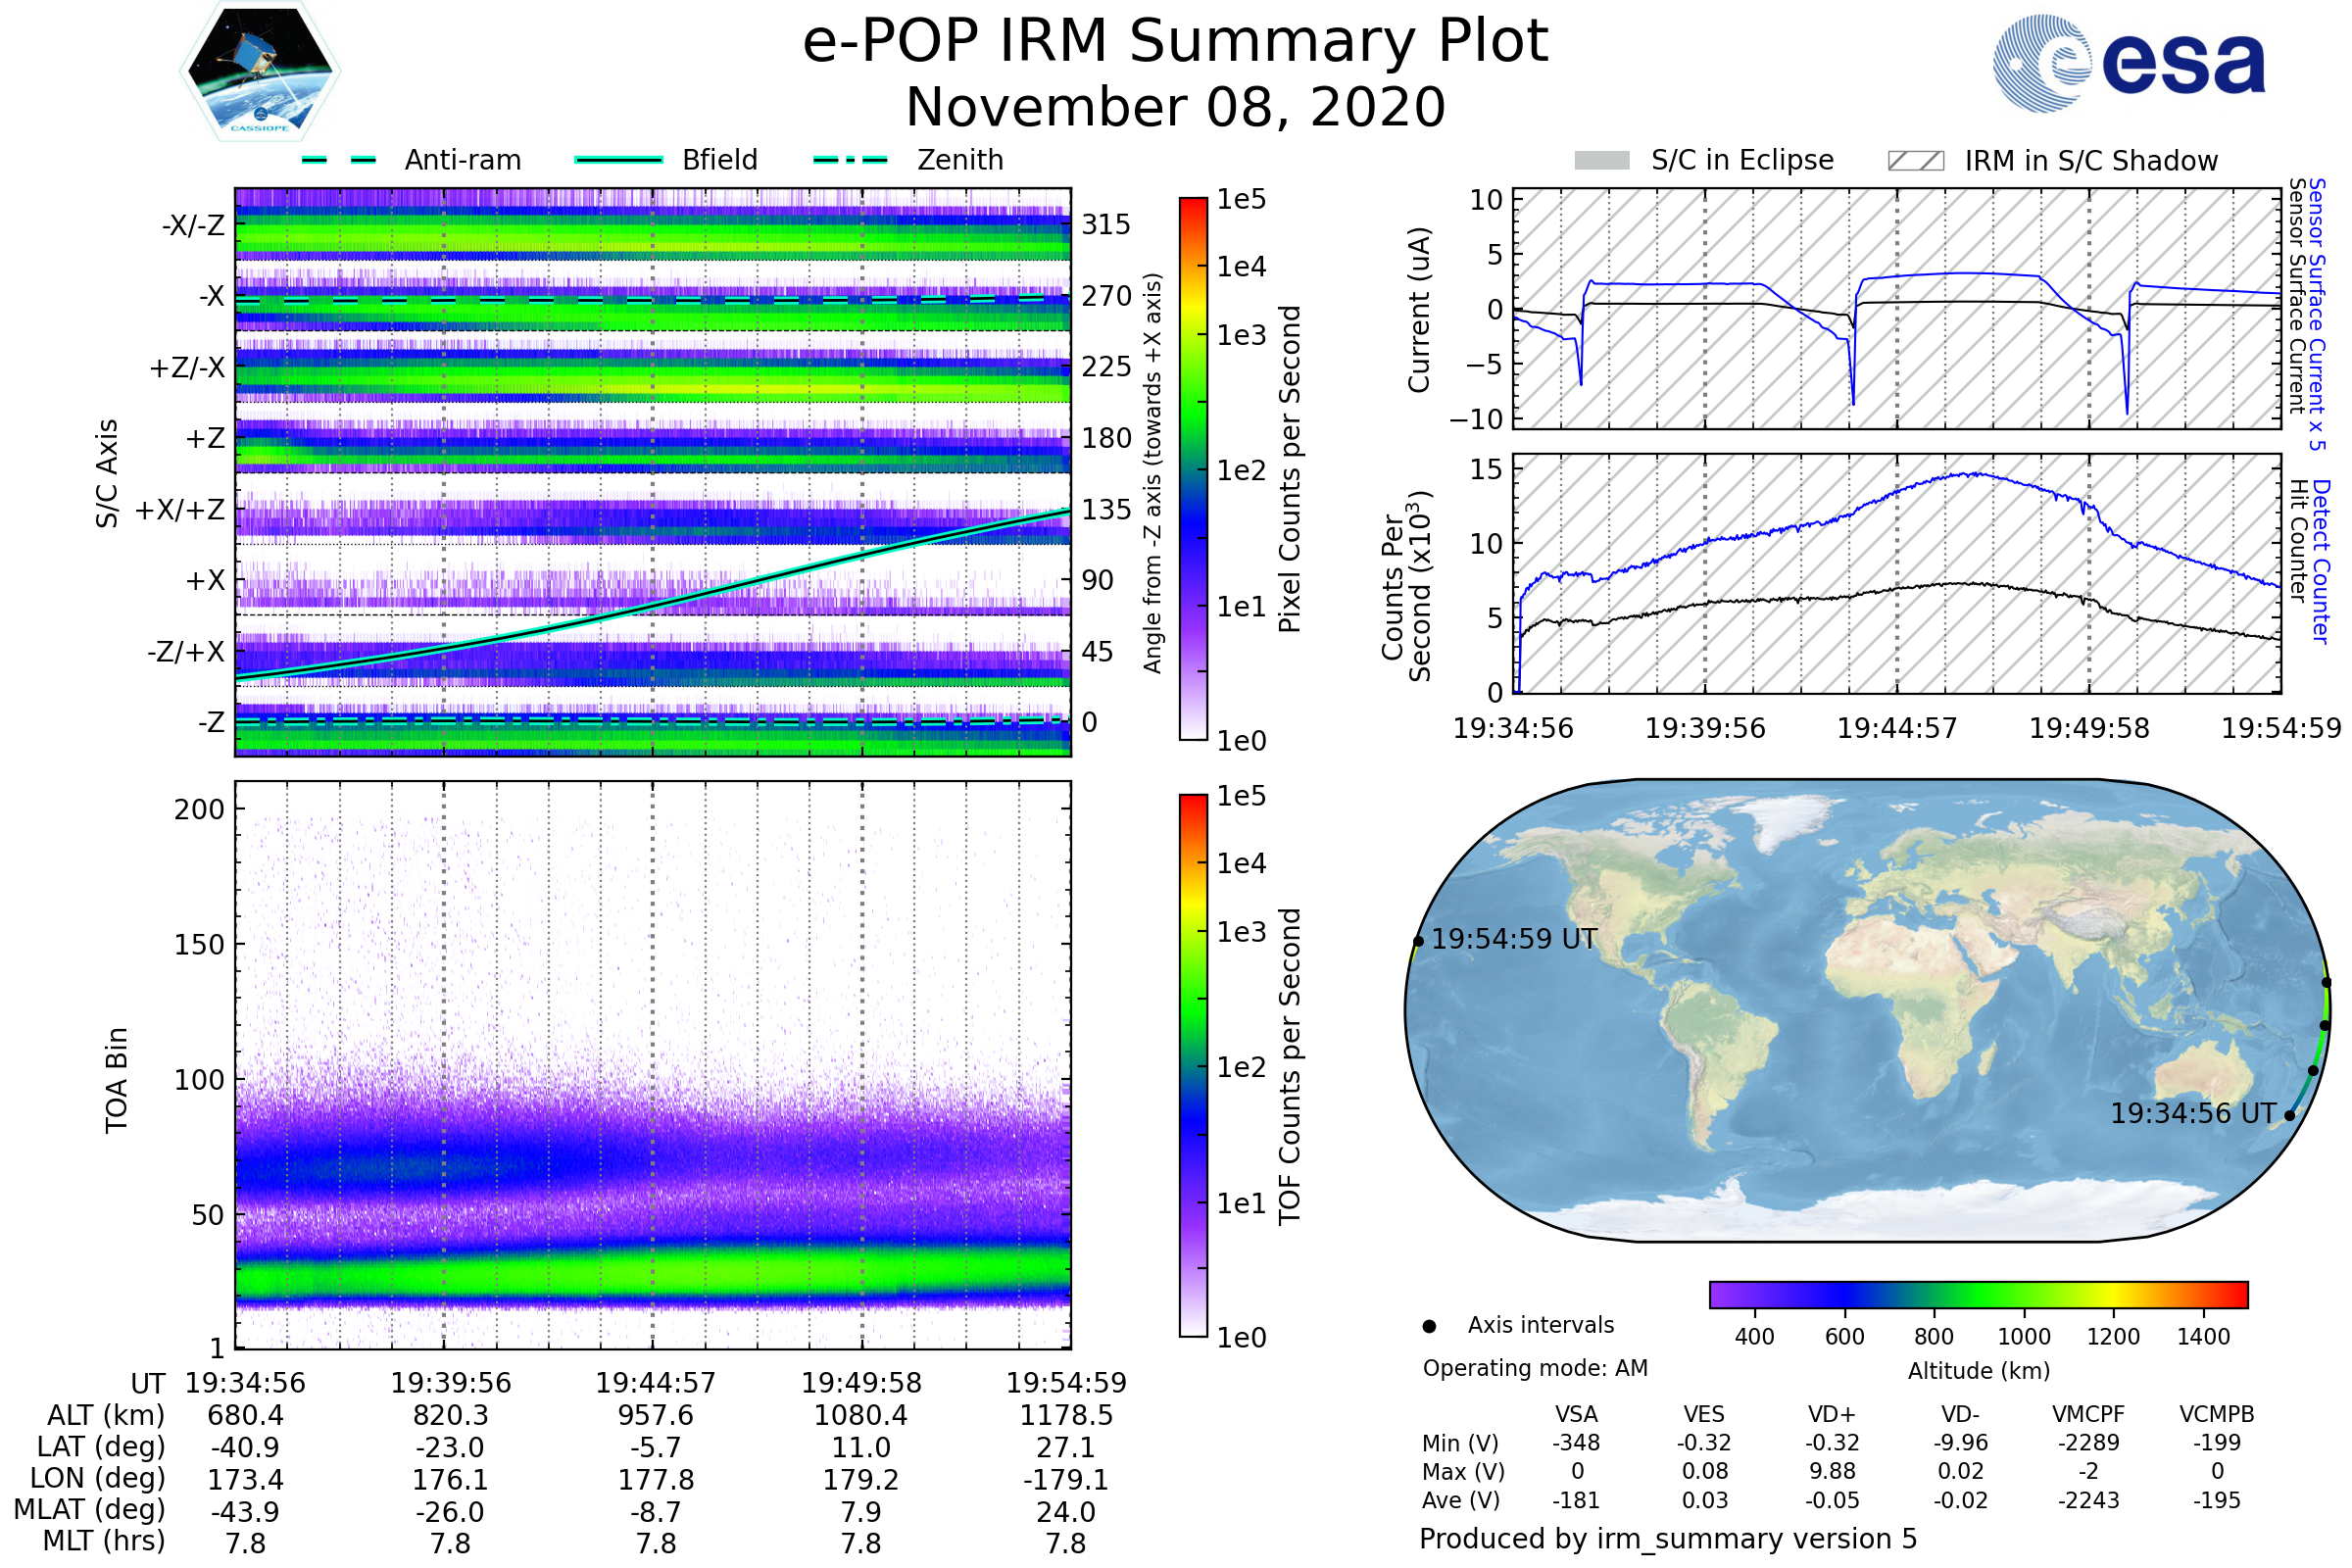Click the Operating mode: AM label

click(x=1535, y=1368)
